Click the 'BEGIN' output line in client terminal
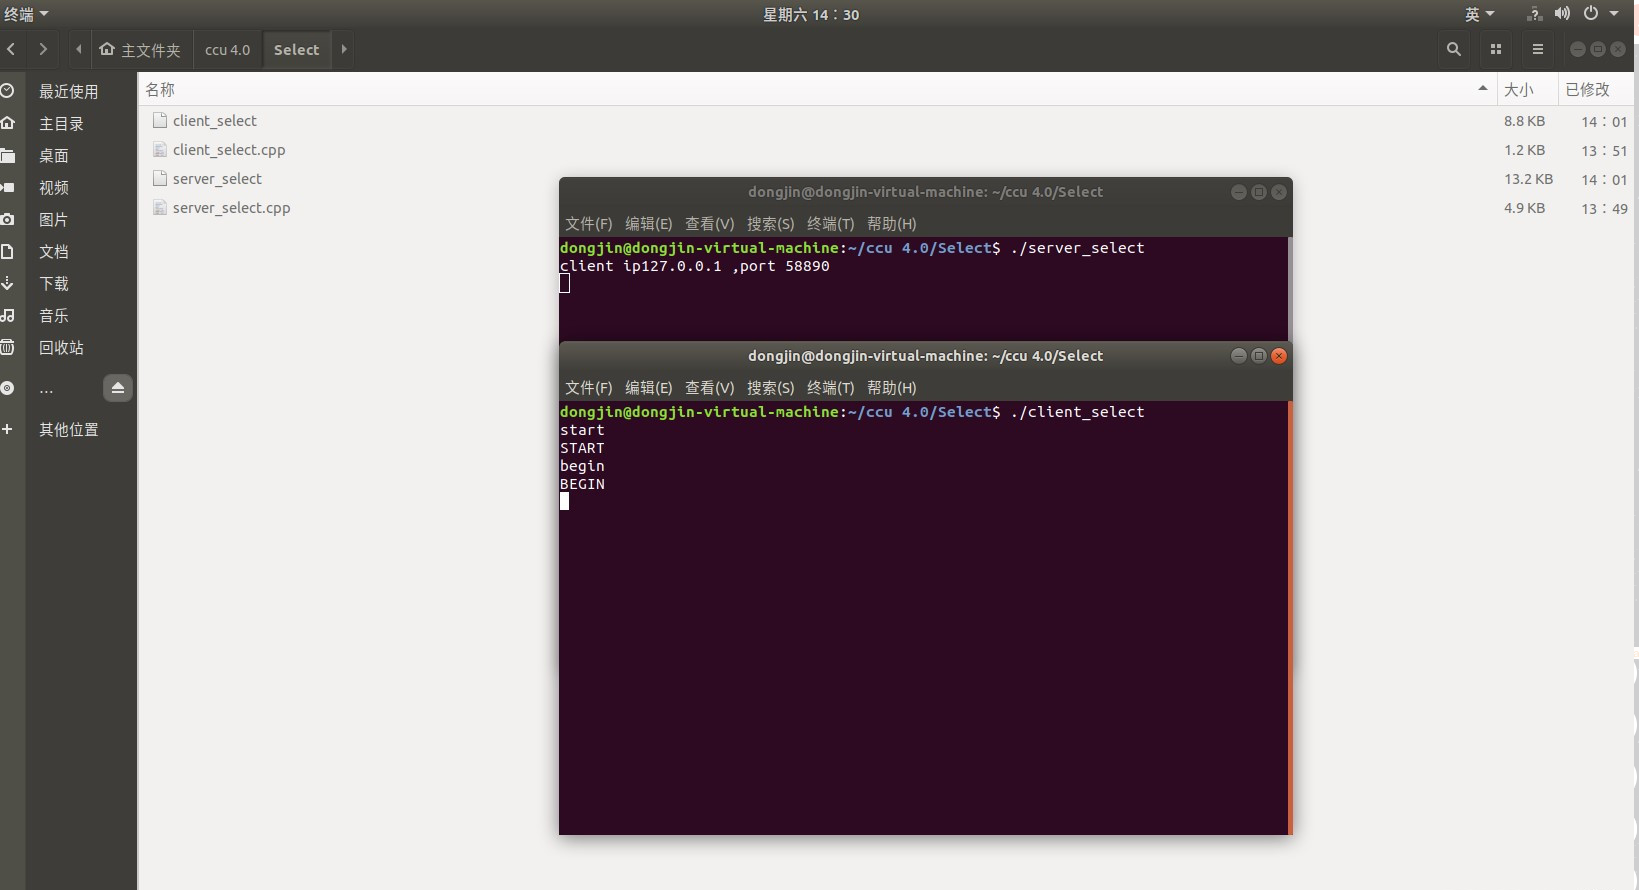Viewport: 1639px width, 890px height. click(582, 484)
